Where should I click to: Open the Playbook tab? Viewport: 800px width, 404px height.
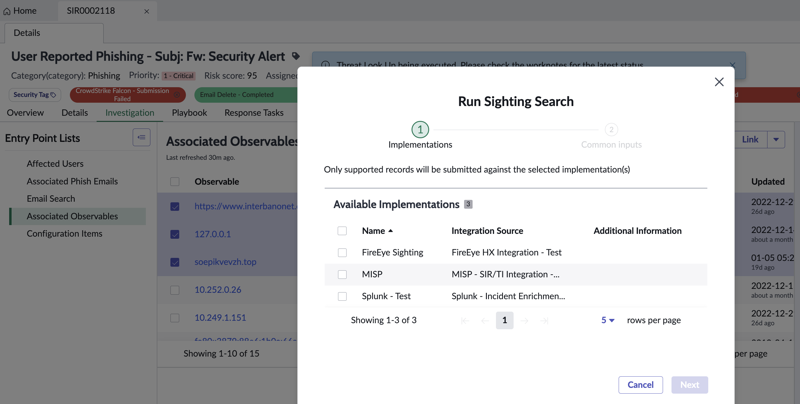click(x=189, y=113)
